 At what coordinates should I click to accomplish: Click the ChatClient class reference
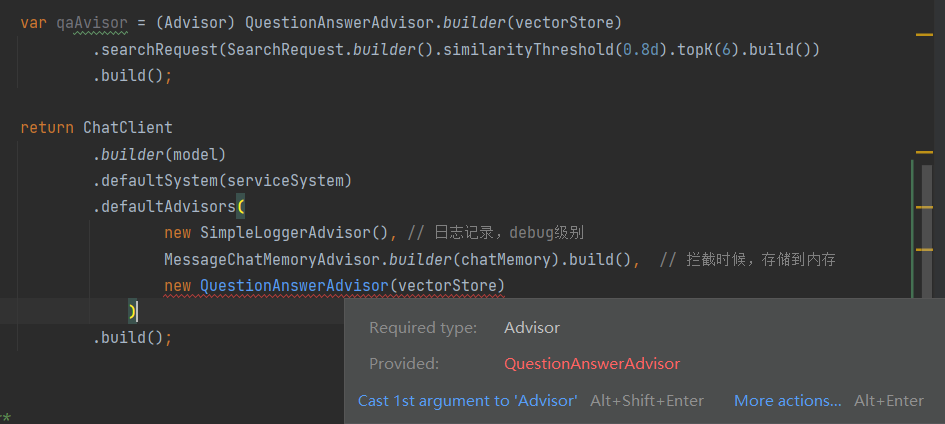point(128,128)
